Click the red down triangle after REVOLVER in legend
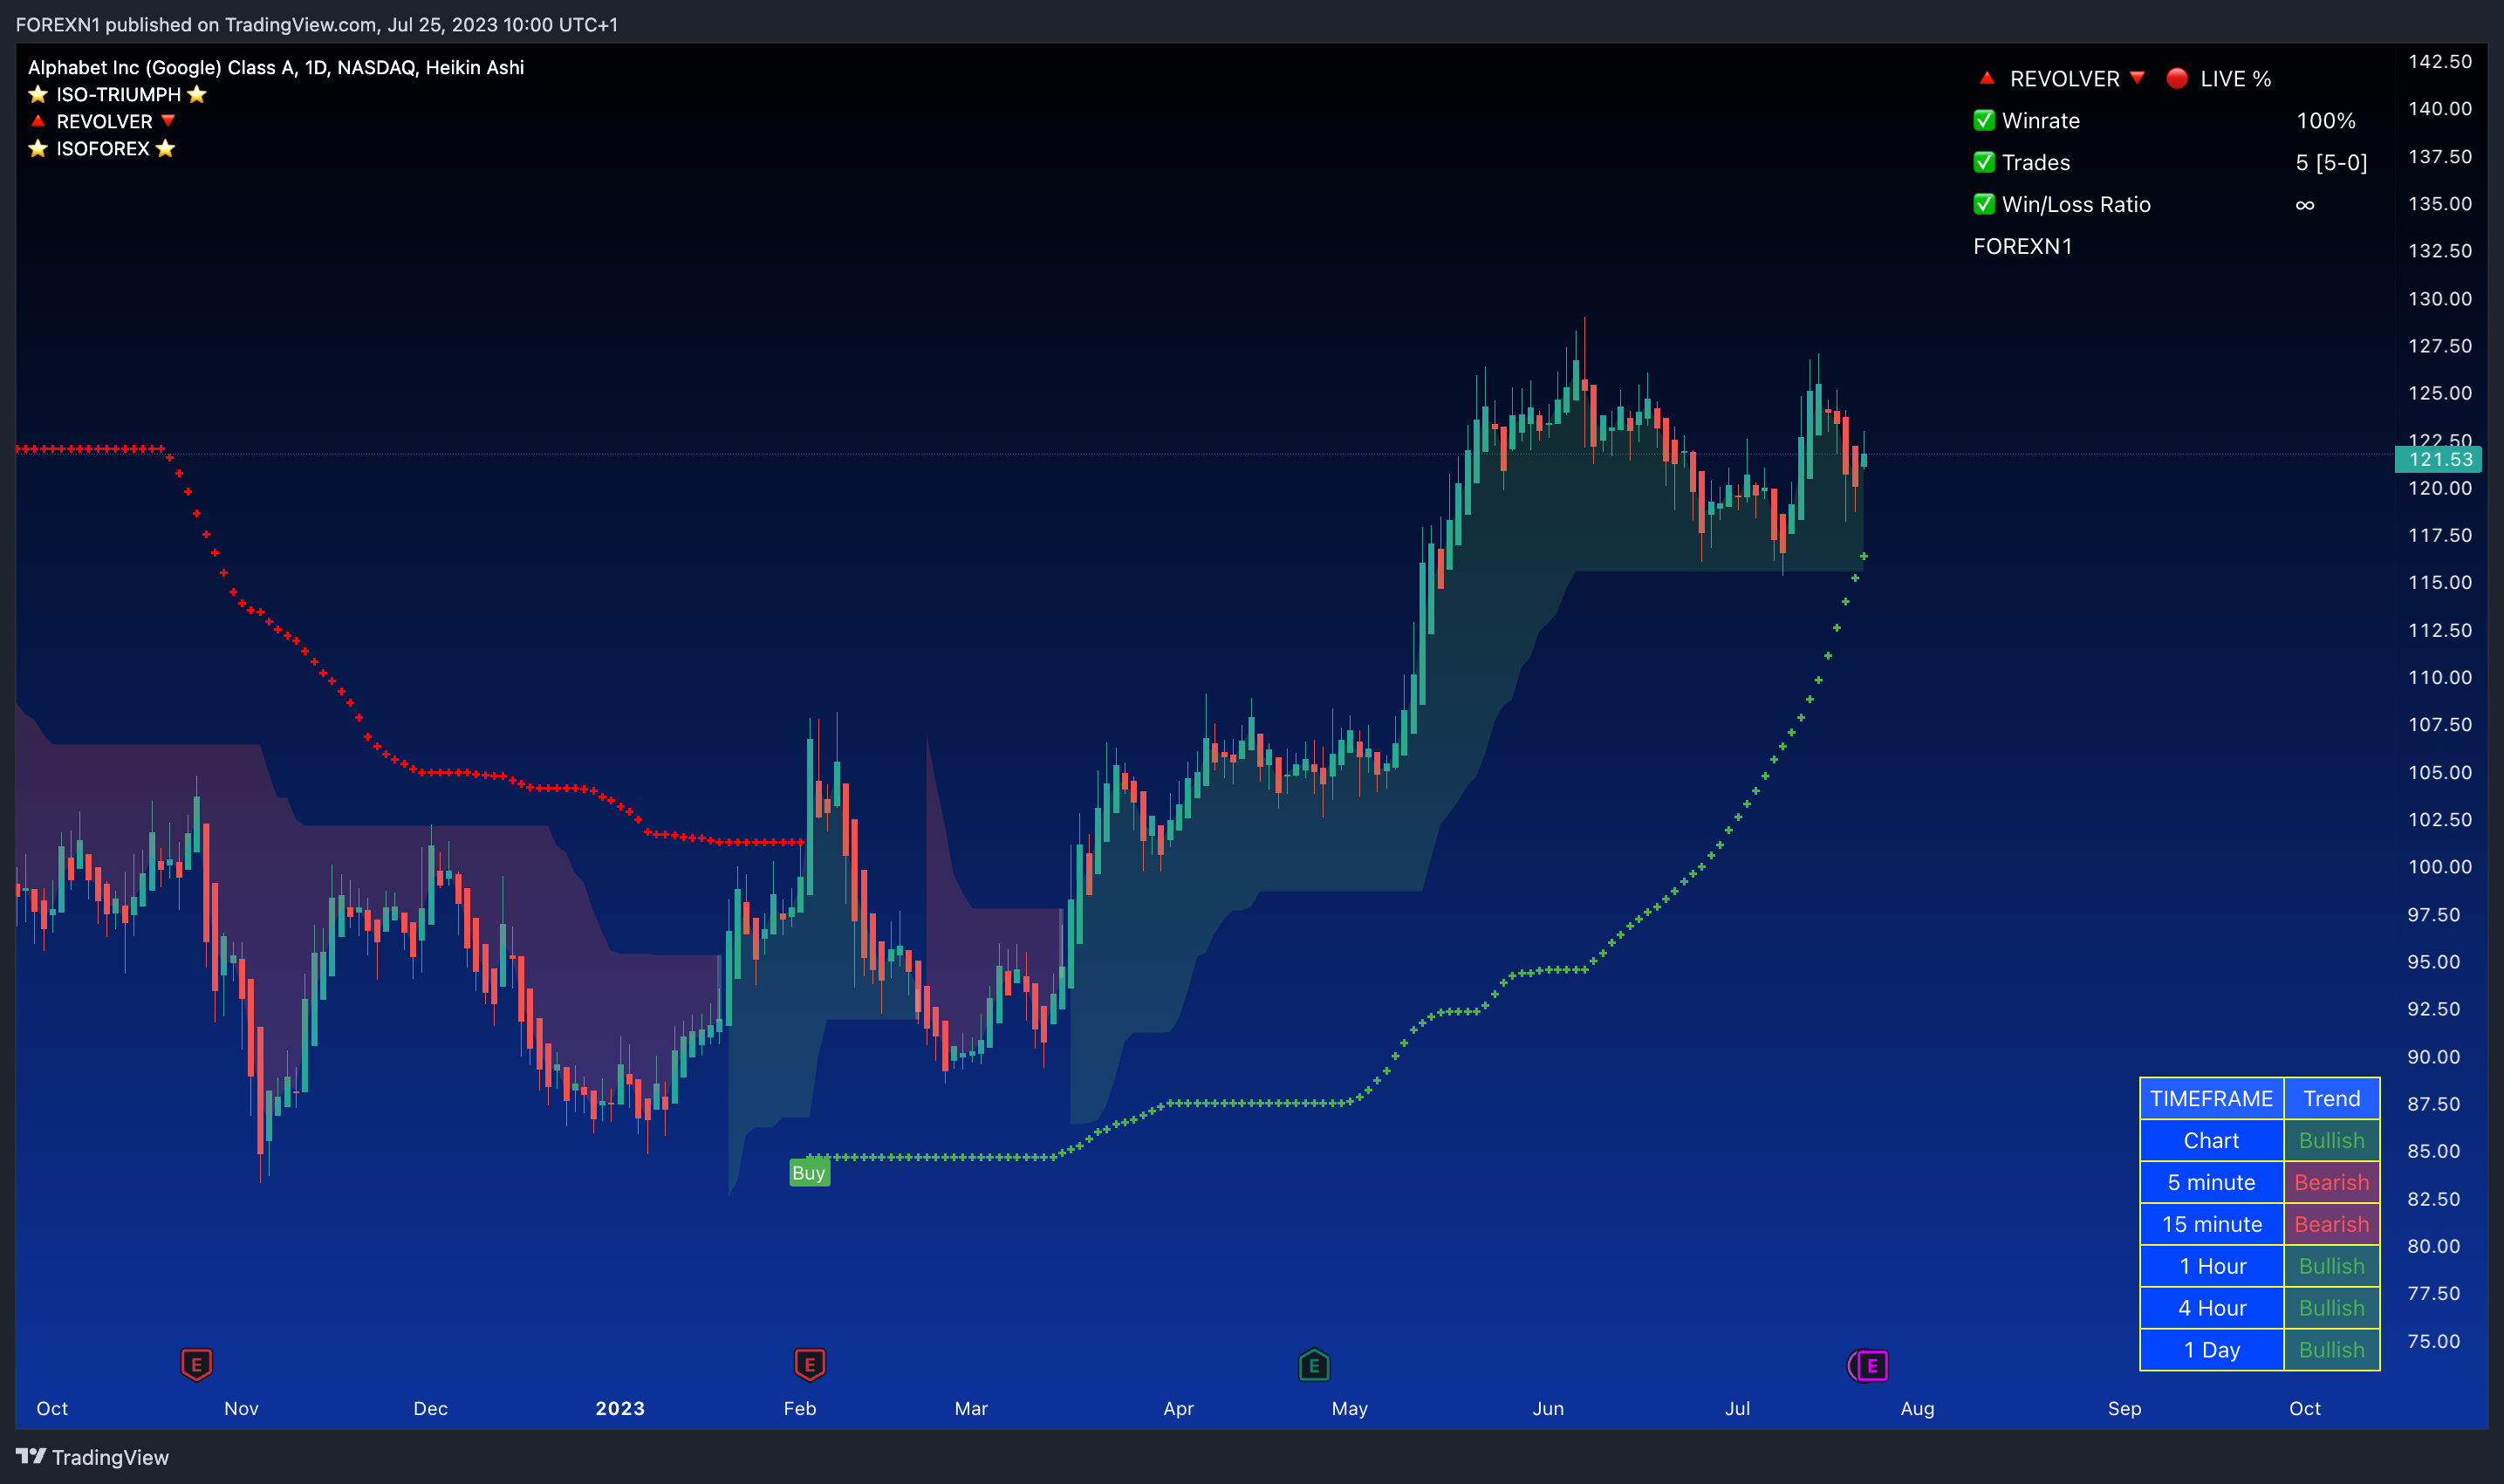2504x1484 pixels. tap(168, 121)
